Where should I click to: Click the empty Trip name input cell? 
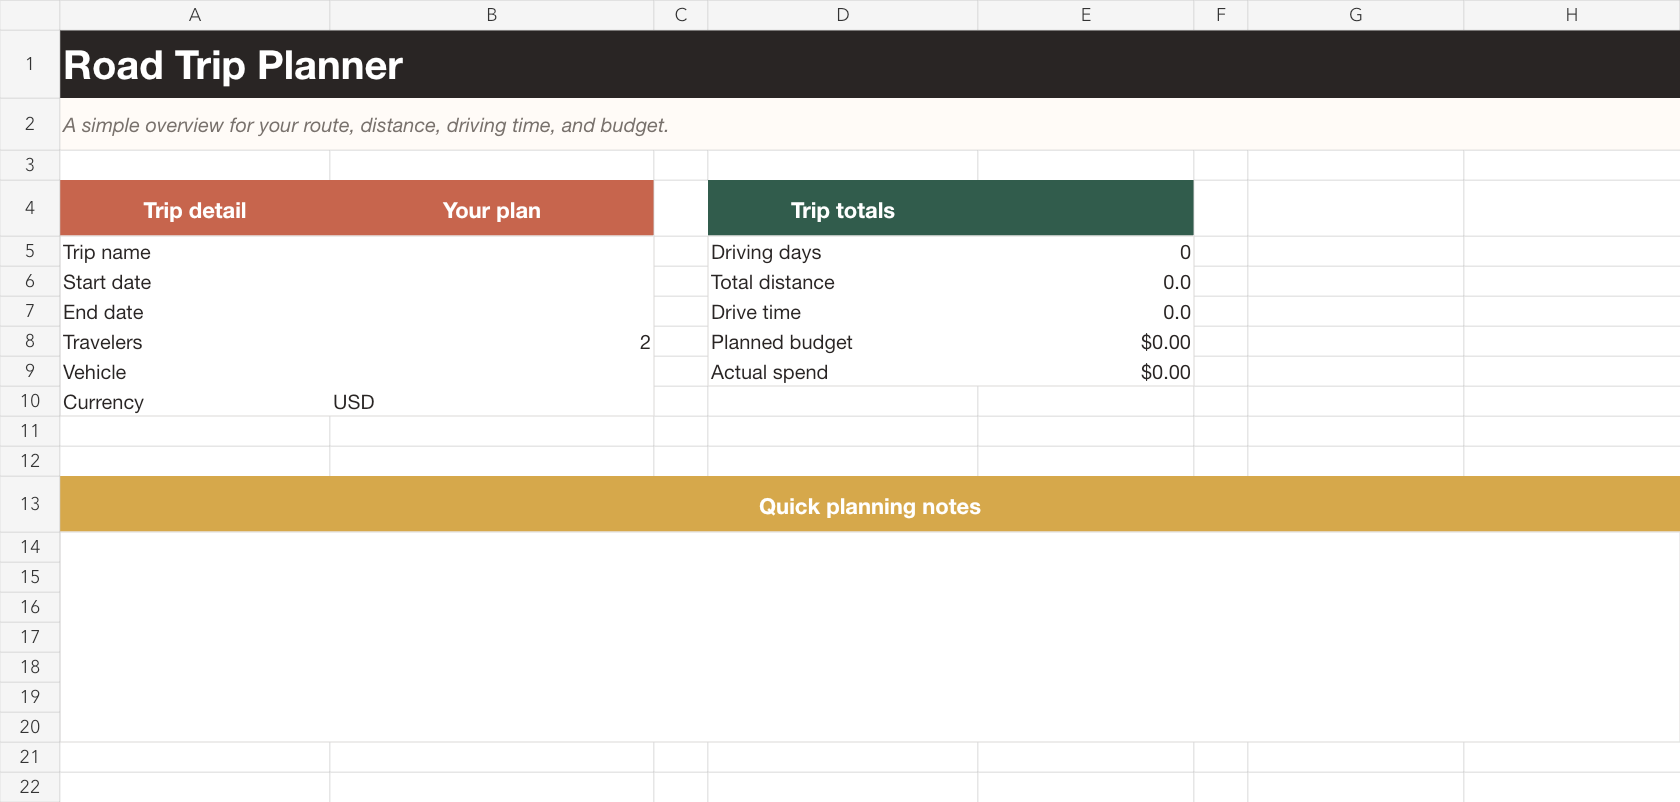coord(492,252)
